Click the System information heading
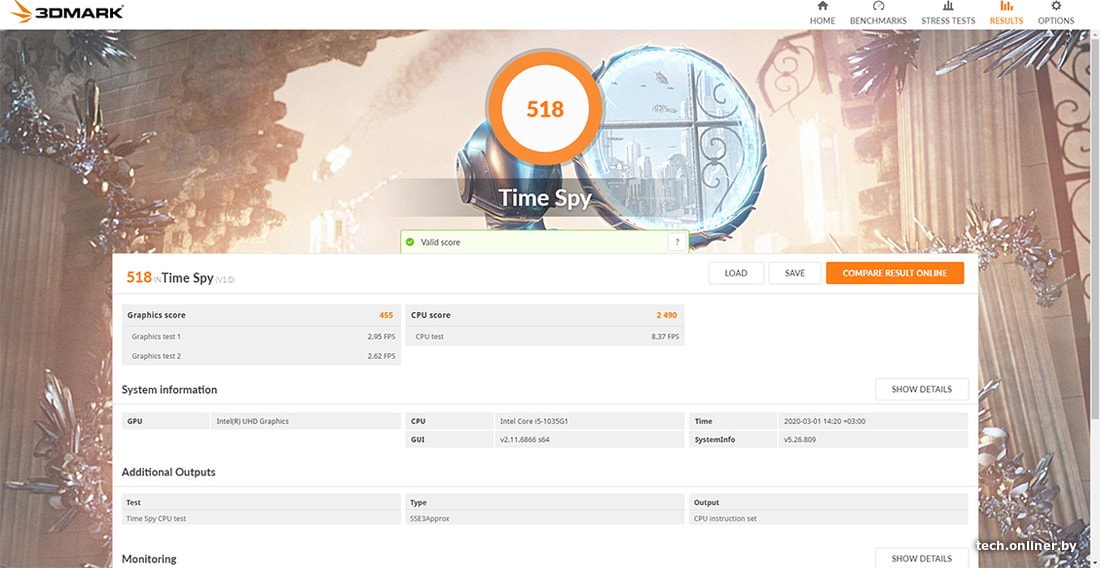The height and width of the screenshot is (569, 1100). pyautogui.click(x=169, y=390)
